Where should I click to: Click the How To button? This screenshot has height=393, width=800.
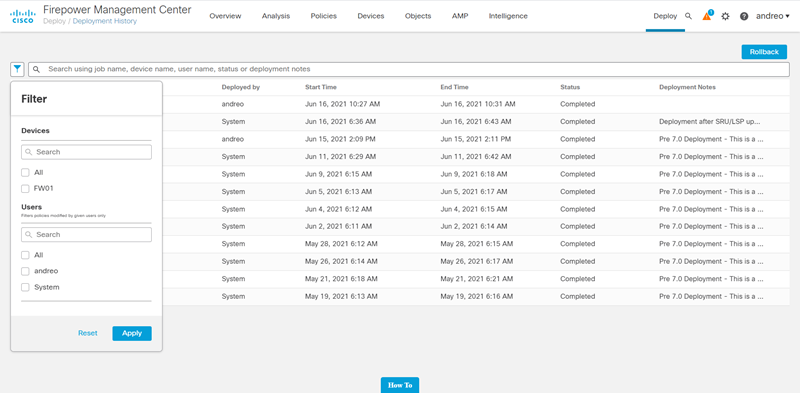pyautogui.click(x=400, y=385)
